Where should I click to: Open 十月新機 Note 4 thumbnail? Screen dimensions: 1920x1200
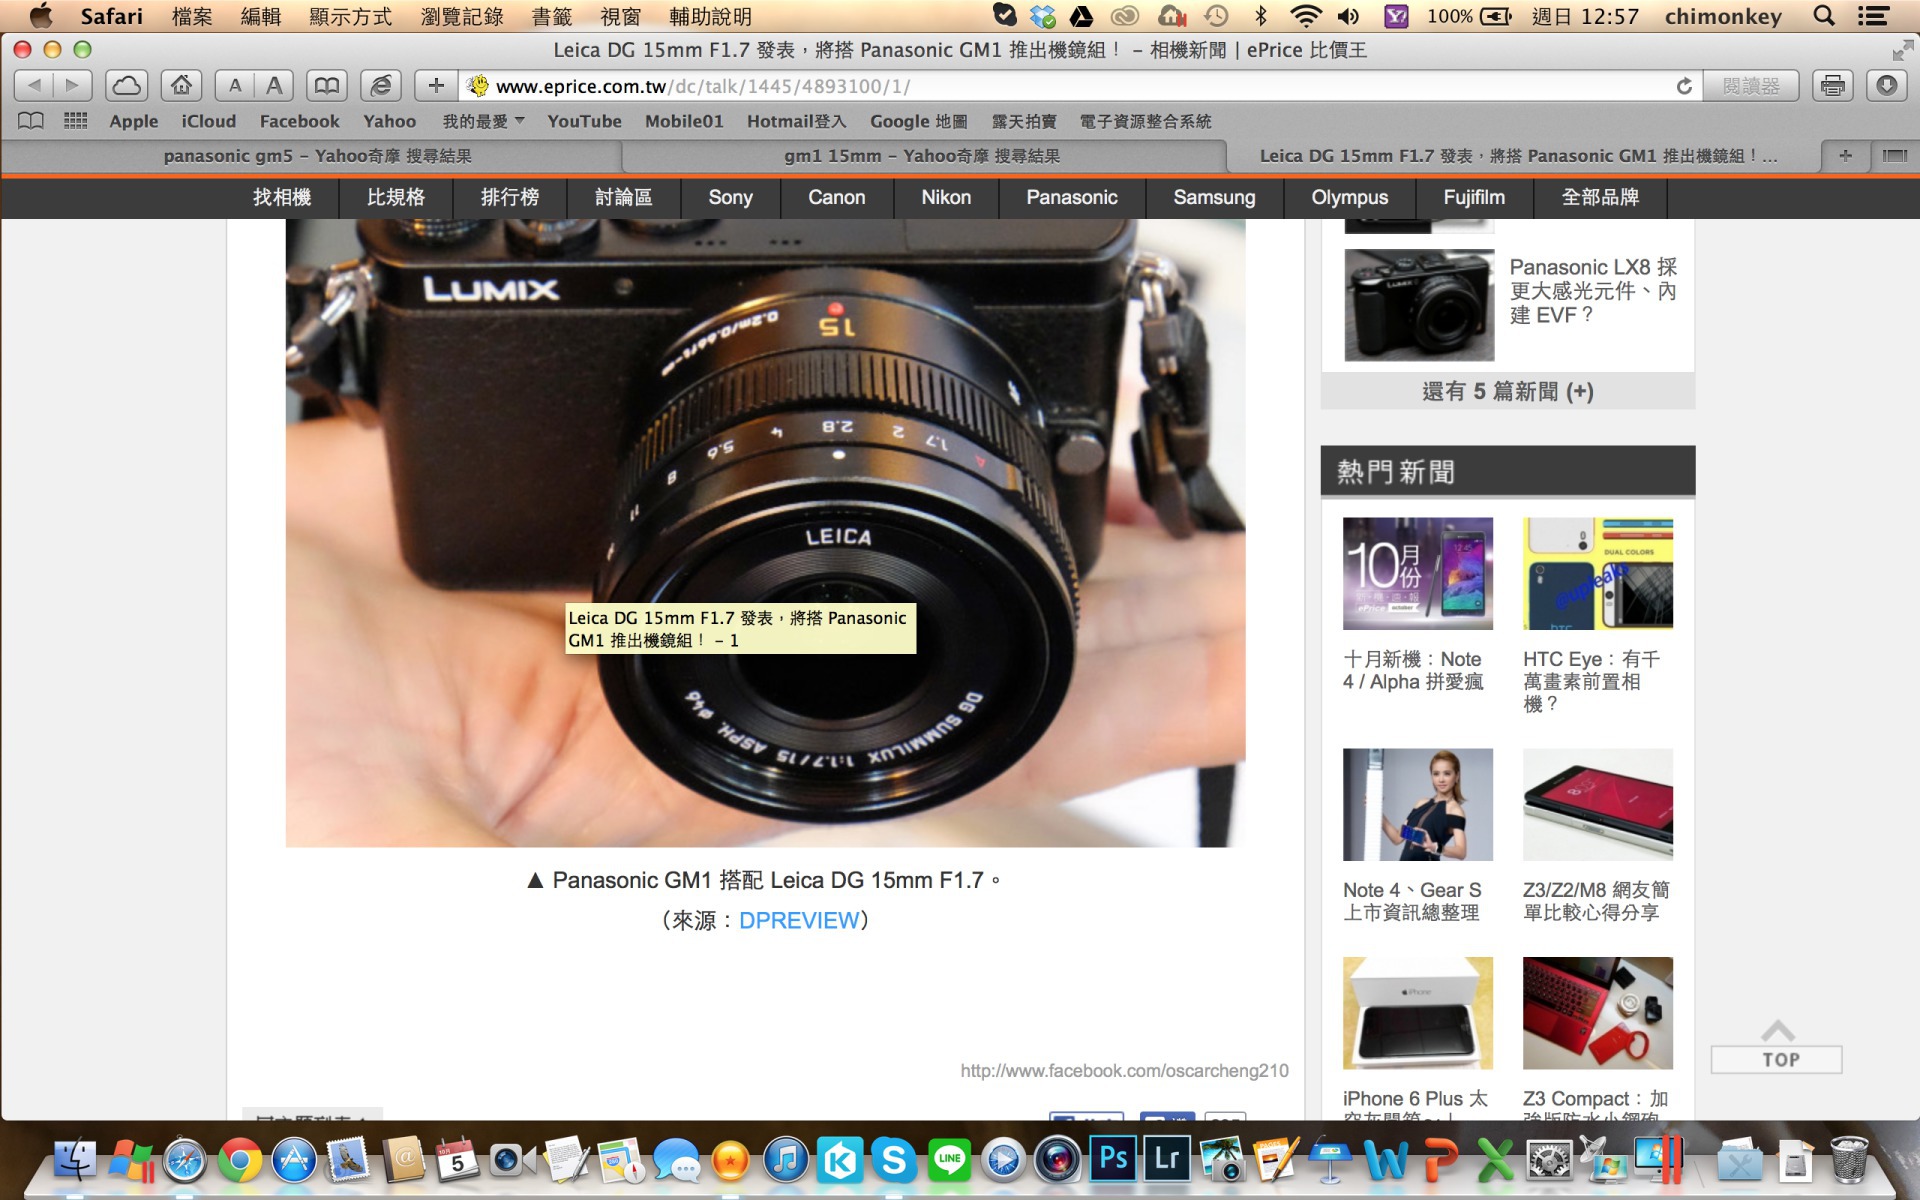(x=1418, y=573)
